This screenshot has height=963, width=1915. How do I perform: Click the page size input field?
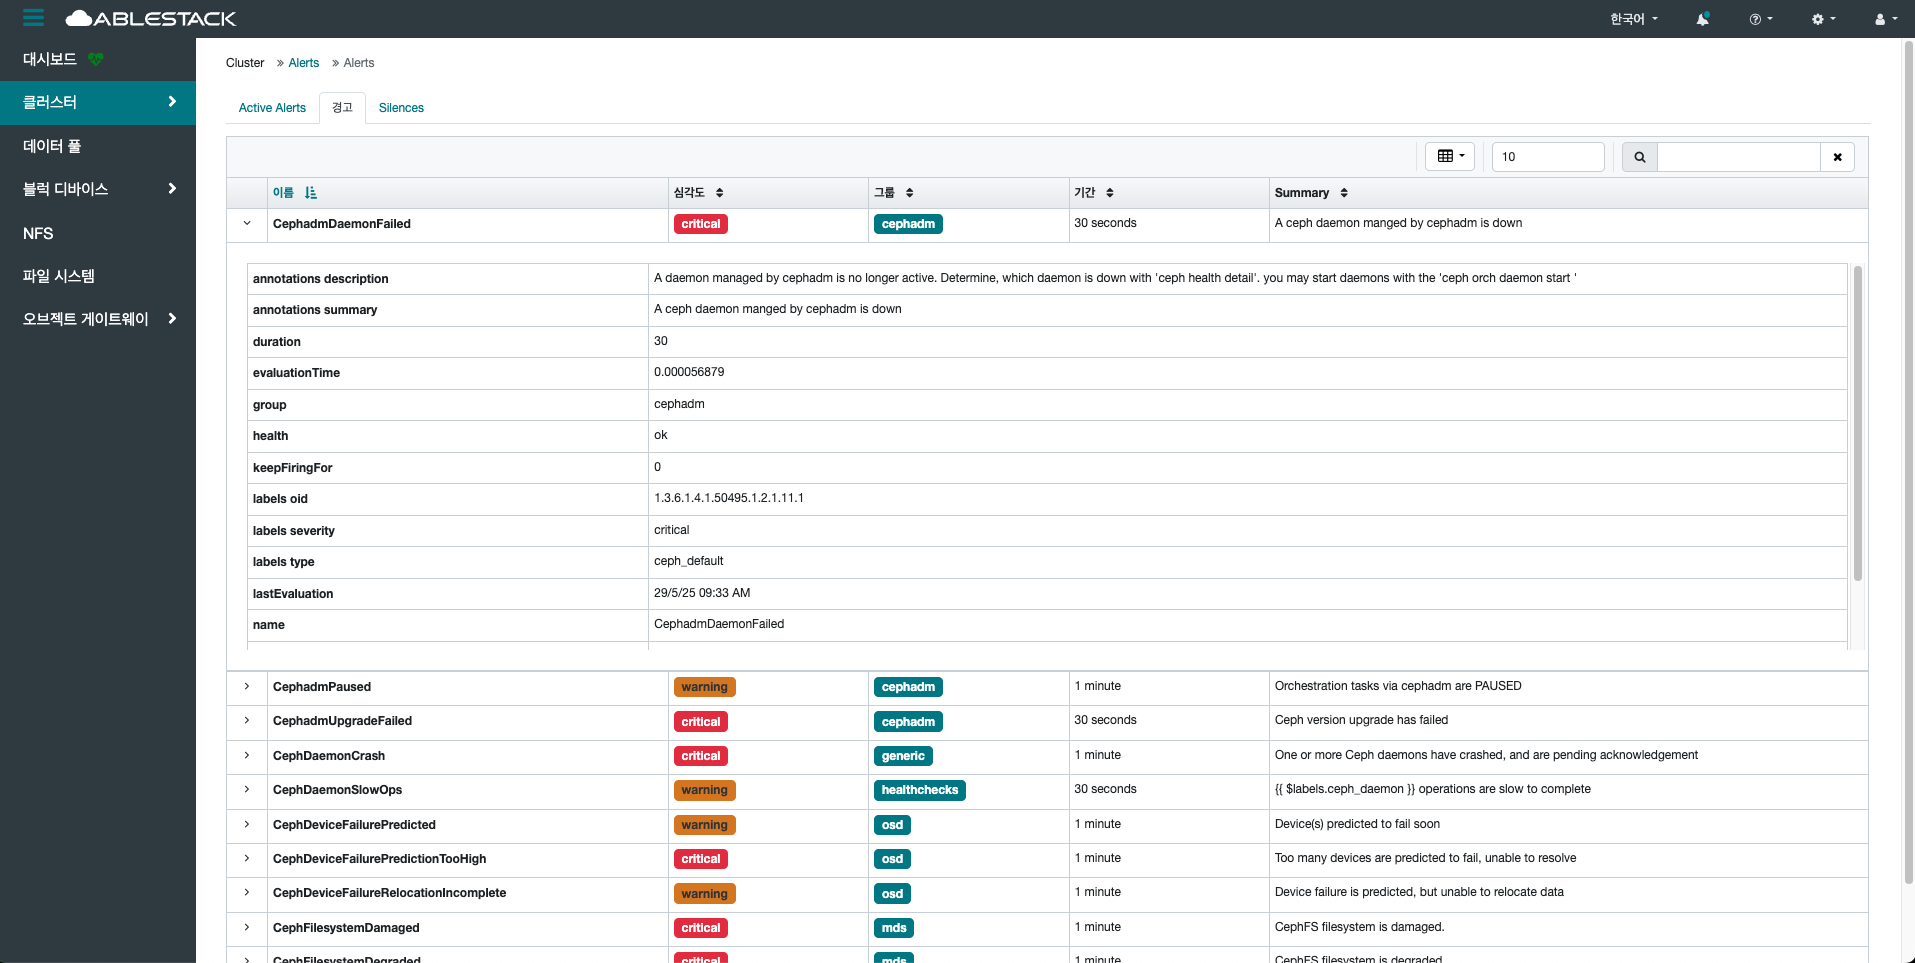pyautogui.click(x=1547, y=157)
